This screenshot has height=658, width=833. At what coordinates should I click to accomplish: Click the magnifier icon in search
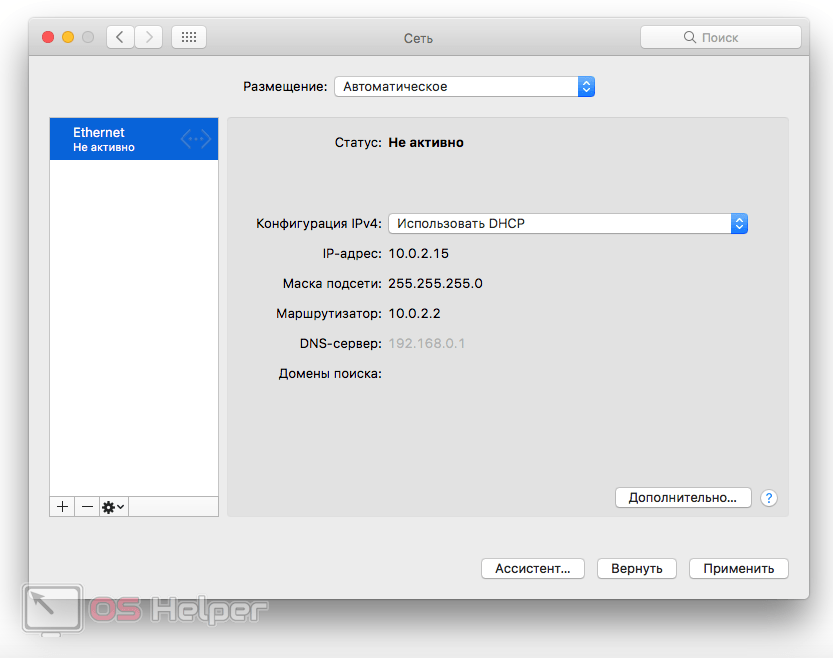click(x=689, y=37)
